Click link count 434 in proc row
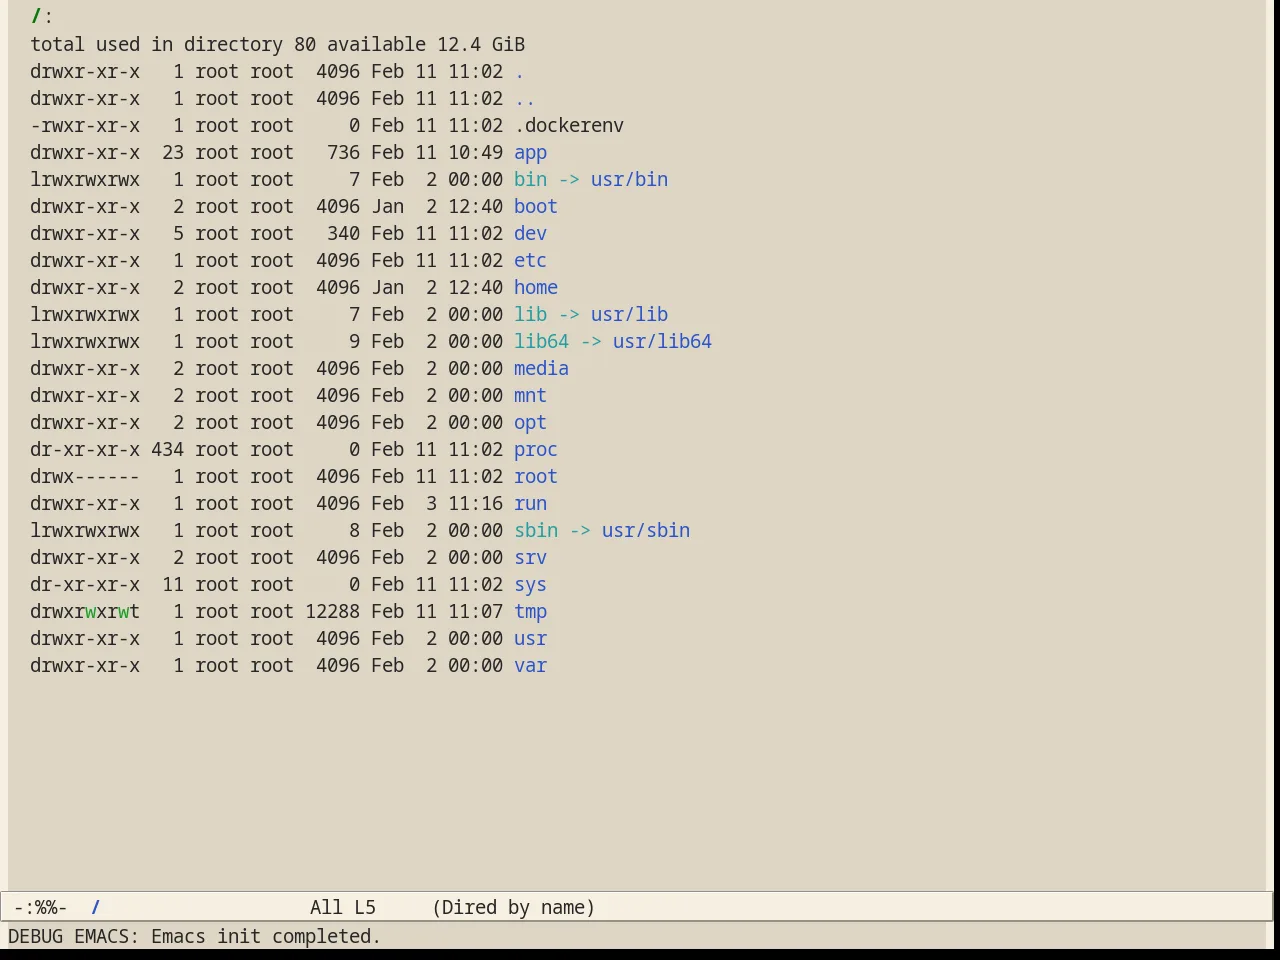The image size is (1280, 960). (x=167, y=450)
